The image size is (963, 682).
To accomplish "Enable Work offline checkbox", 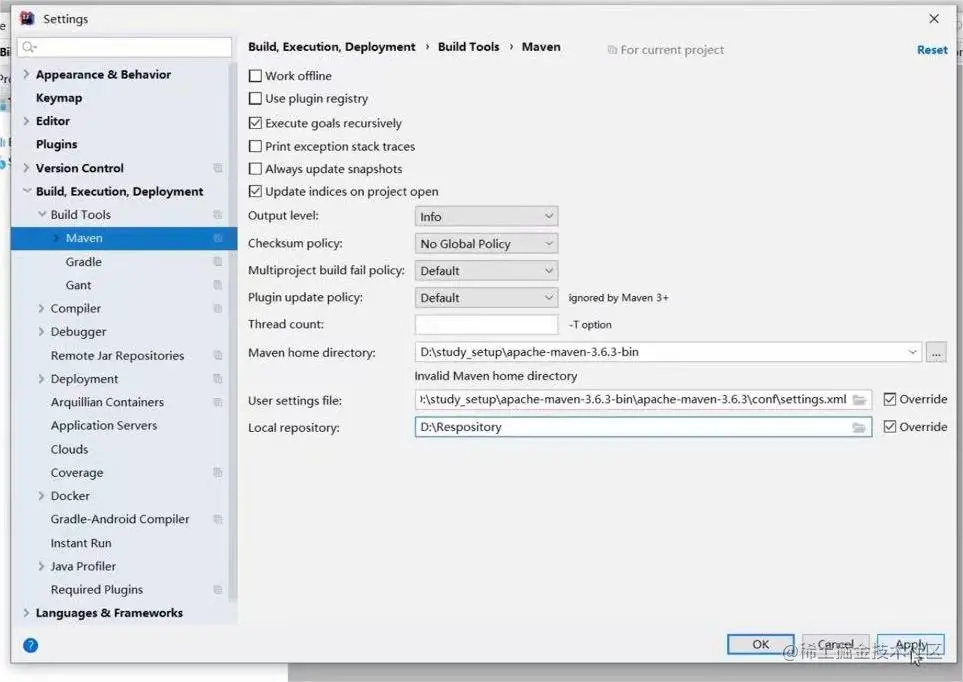I will point(255,76).
